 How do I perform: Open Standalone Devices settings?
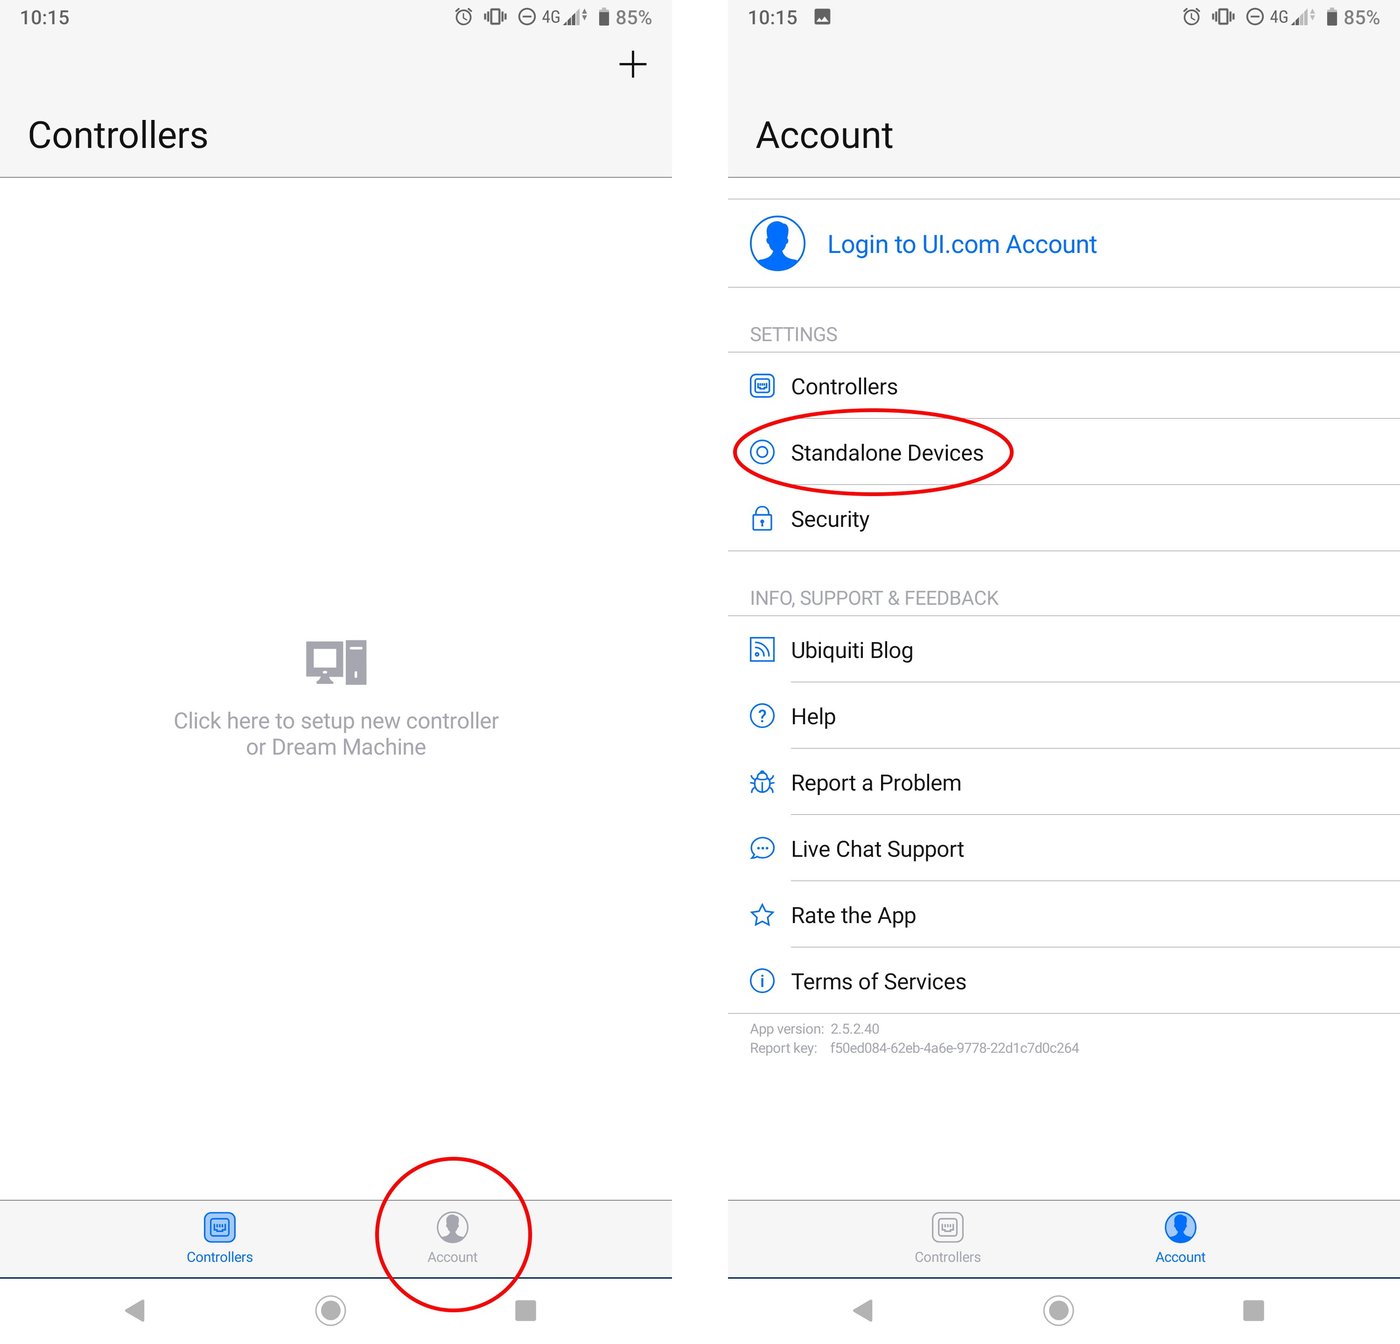(x=886, y=453)
